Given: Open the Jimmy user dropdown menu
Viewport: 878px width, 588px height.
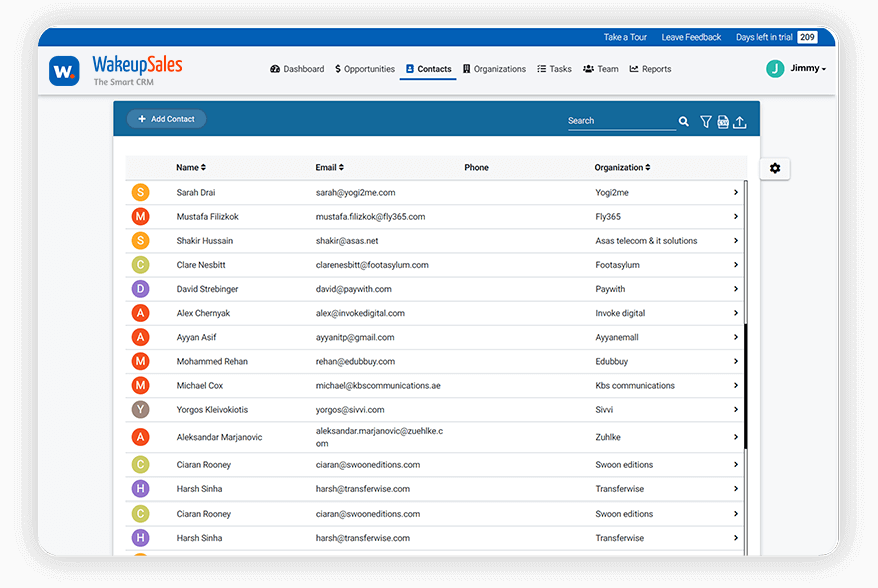Looking at the screenshot, I should pos(808,68).
